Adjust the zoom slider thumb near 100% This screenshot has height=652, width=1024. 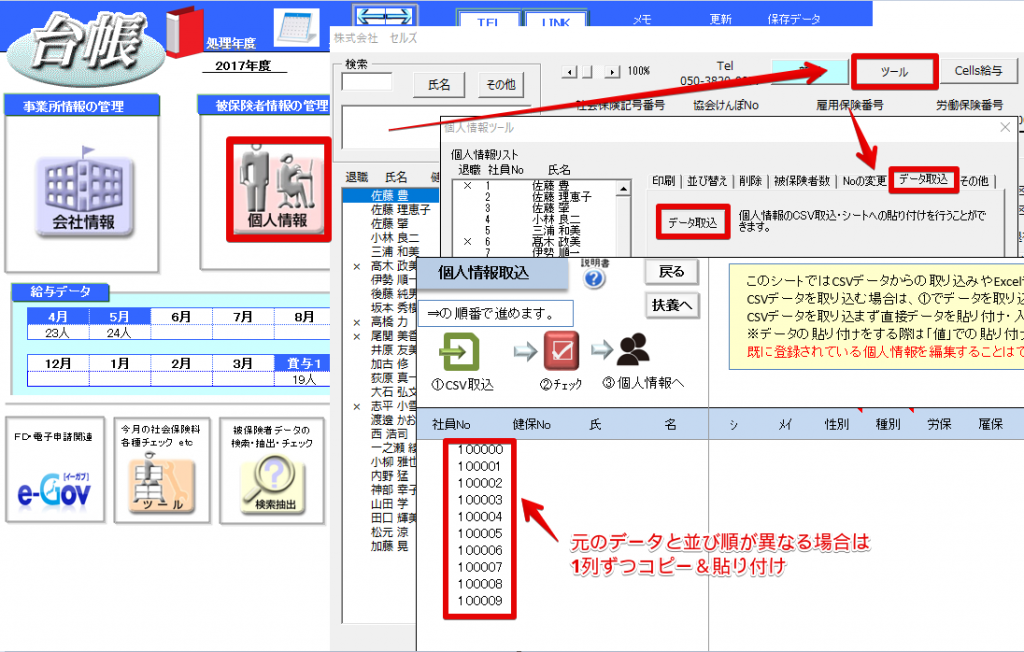(x=587, y=71)
